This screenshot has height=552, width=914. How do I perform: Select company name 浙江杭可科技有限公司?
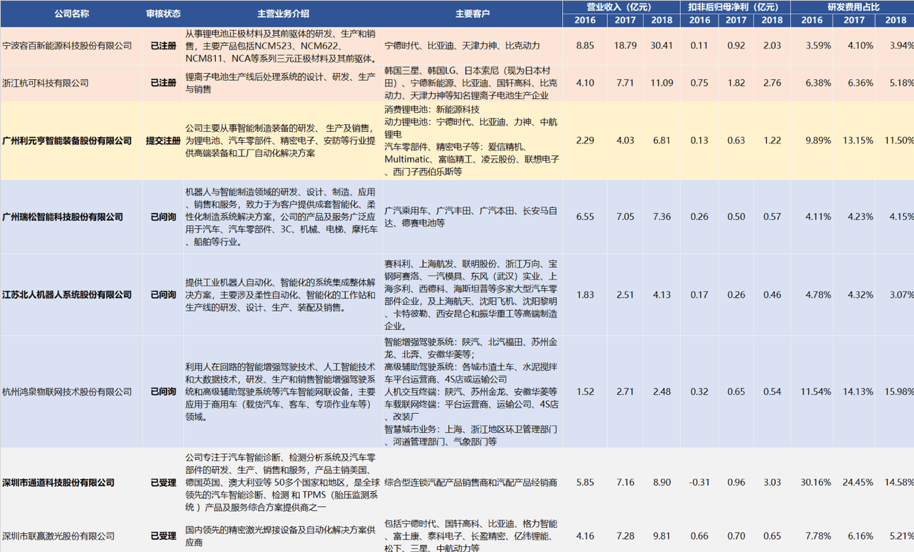point(45,83)
